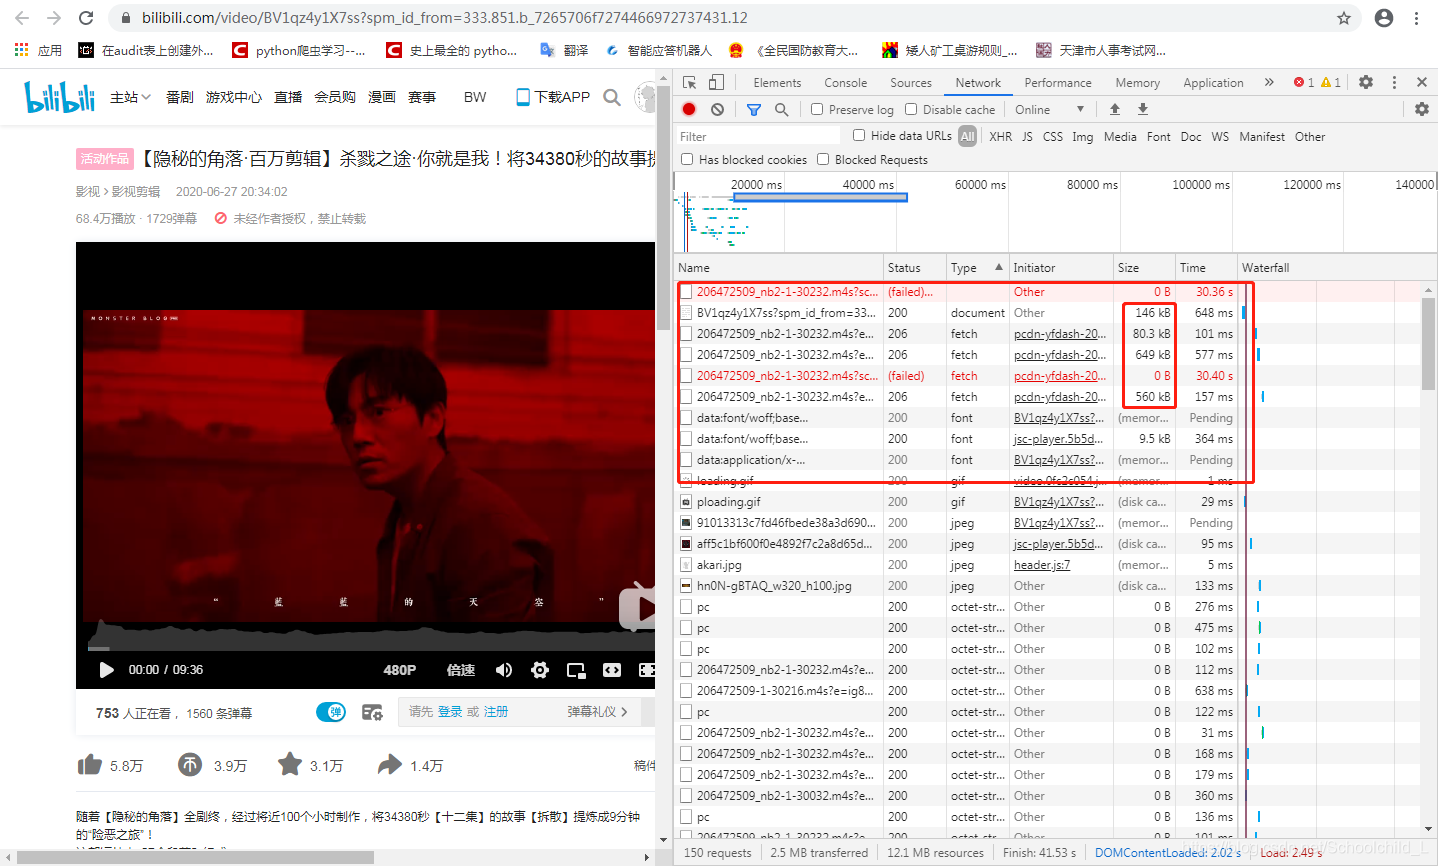
Task: Give coins to the video
Action: [190, 765]
